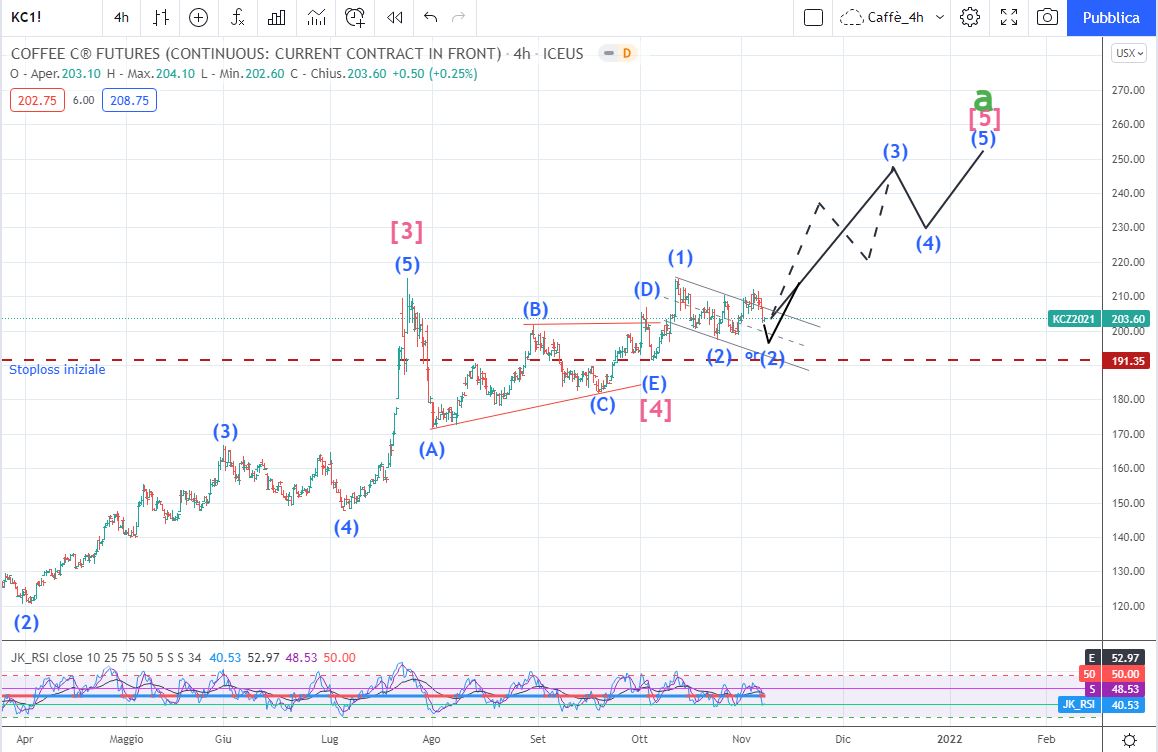Open the indicator templates icon
The width and height of the screenshot is (1158, 752).
316,17
